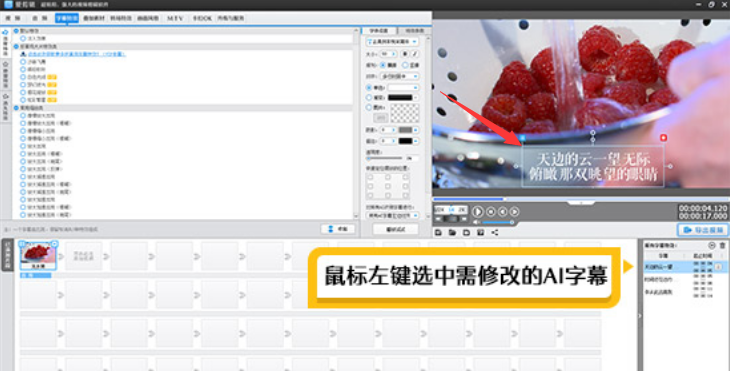
Task: Tick the center subtitle position checkbox
Action: point(388,186)
